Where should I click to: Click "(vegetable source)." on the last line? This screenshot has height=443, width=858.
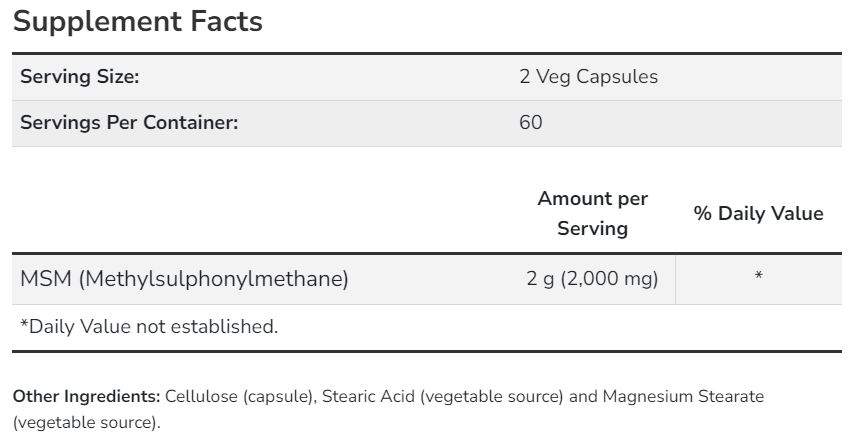point(86,422)
